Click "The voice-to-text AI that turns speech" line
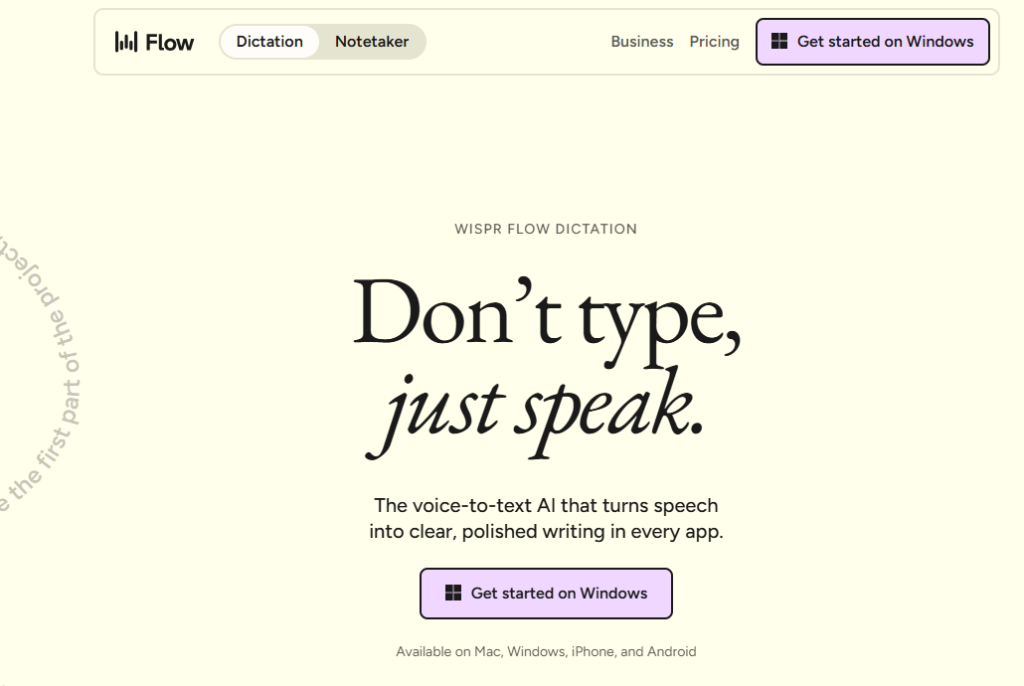The image size is (1024, 686). pos(546,506)
